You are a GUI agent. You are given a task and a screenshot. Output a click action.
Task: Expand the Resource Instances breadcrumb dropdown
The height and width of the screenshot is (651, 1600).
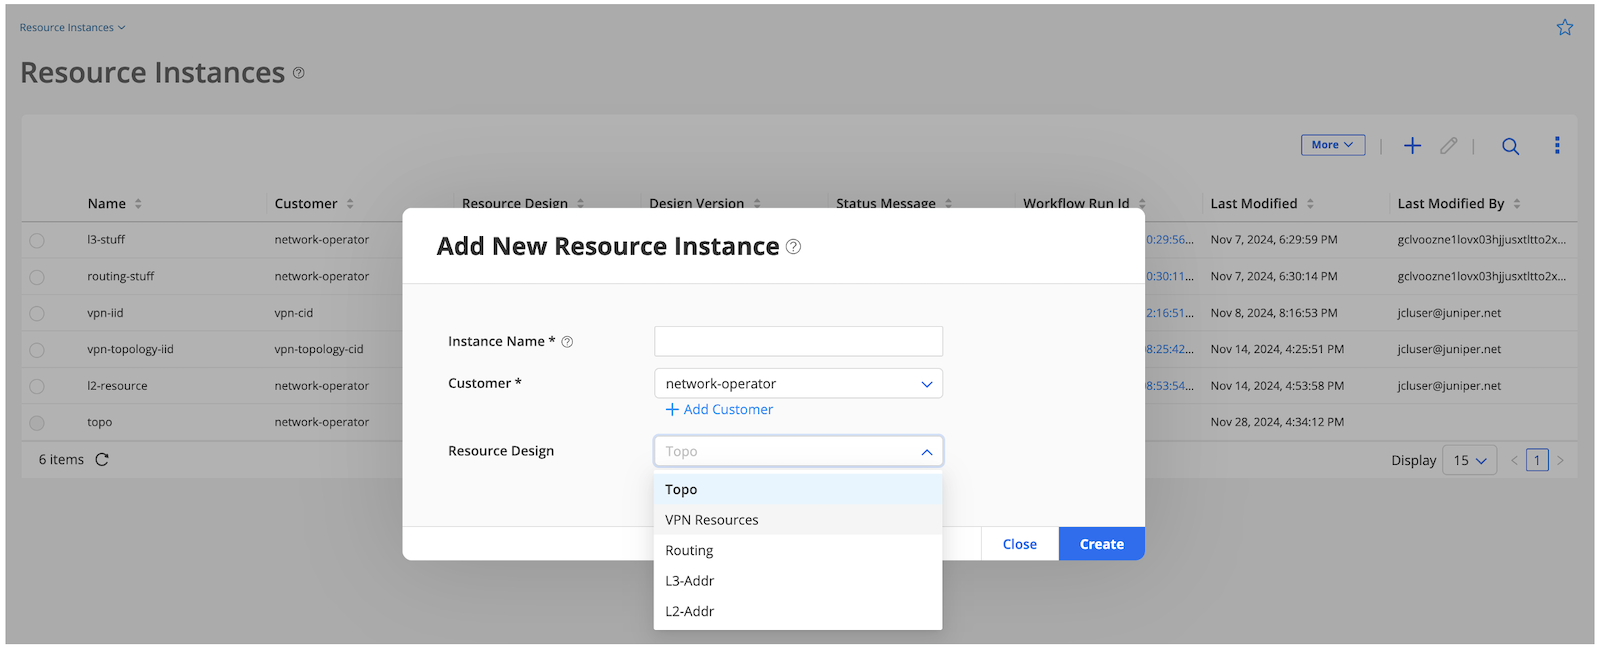click(73, 27)
